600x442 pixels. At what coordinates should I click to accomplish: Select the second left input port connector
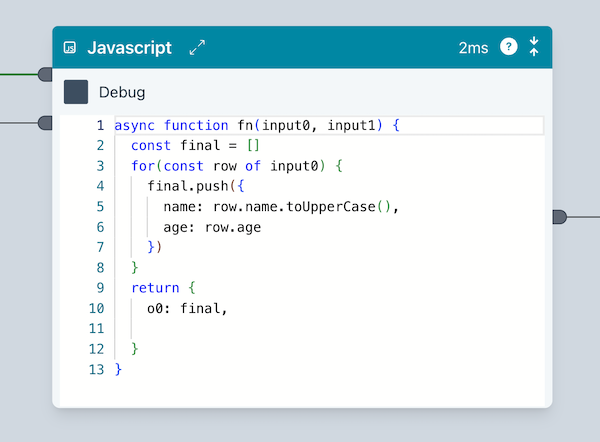pos(45,123)
